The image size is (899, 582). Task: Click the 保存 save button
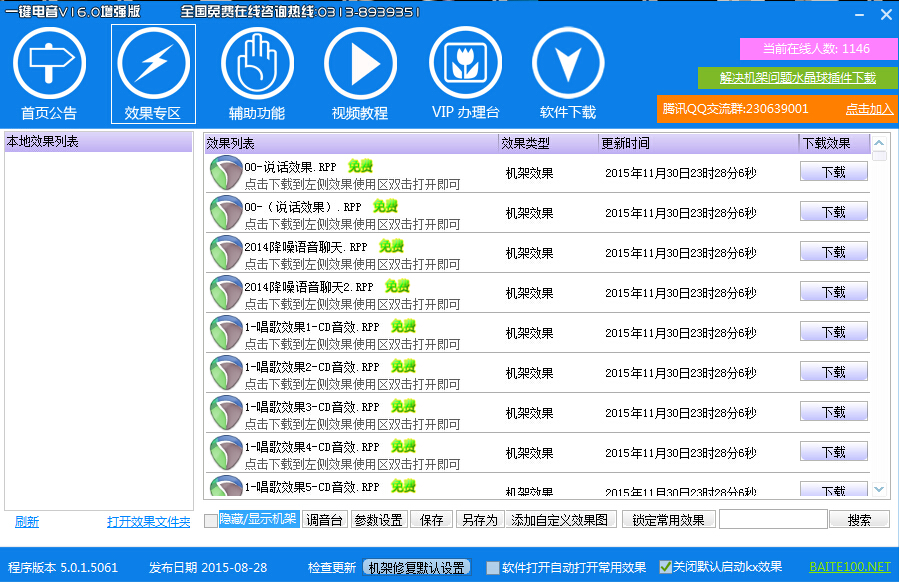point(429,519)
